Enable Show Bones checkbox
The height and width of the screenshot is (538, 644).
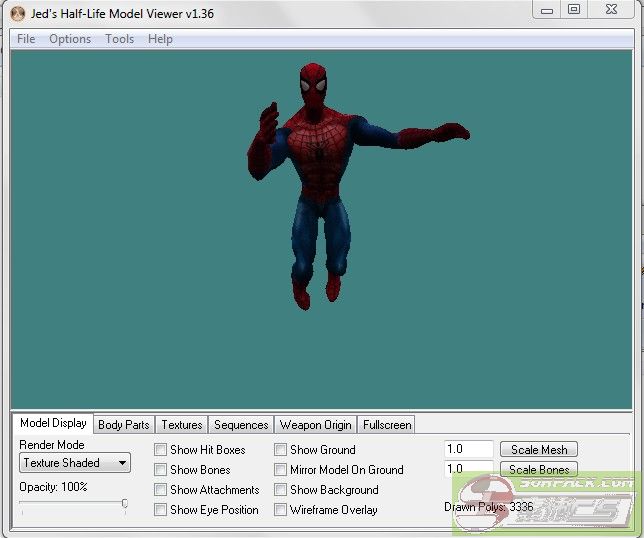pyautogui.click(x=160, y=469)
